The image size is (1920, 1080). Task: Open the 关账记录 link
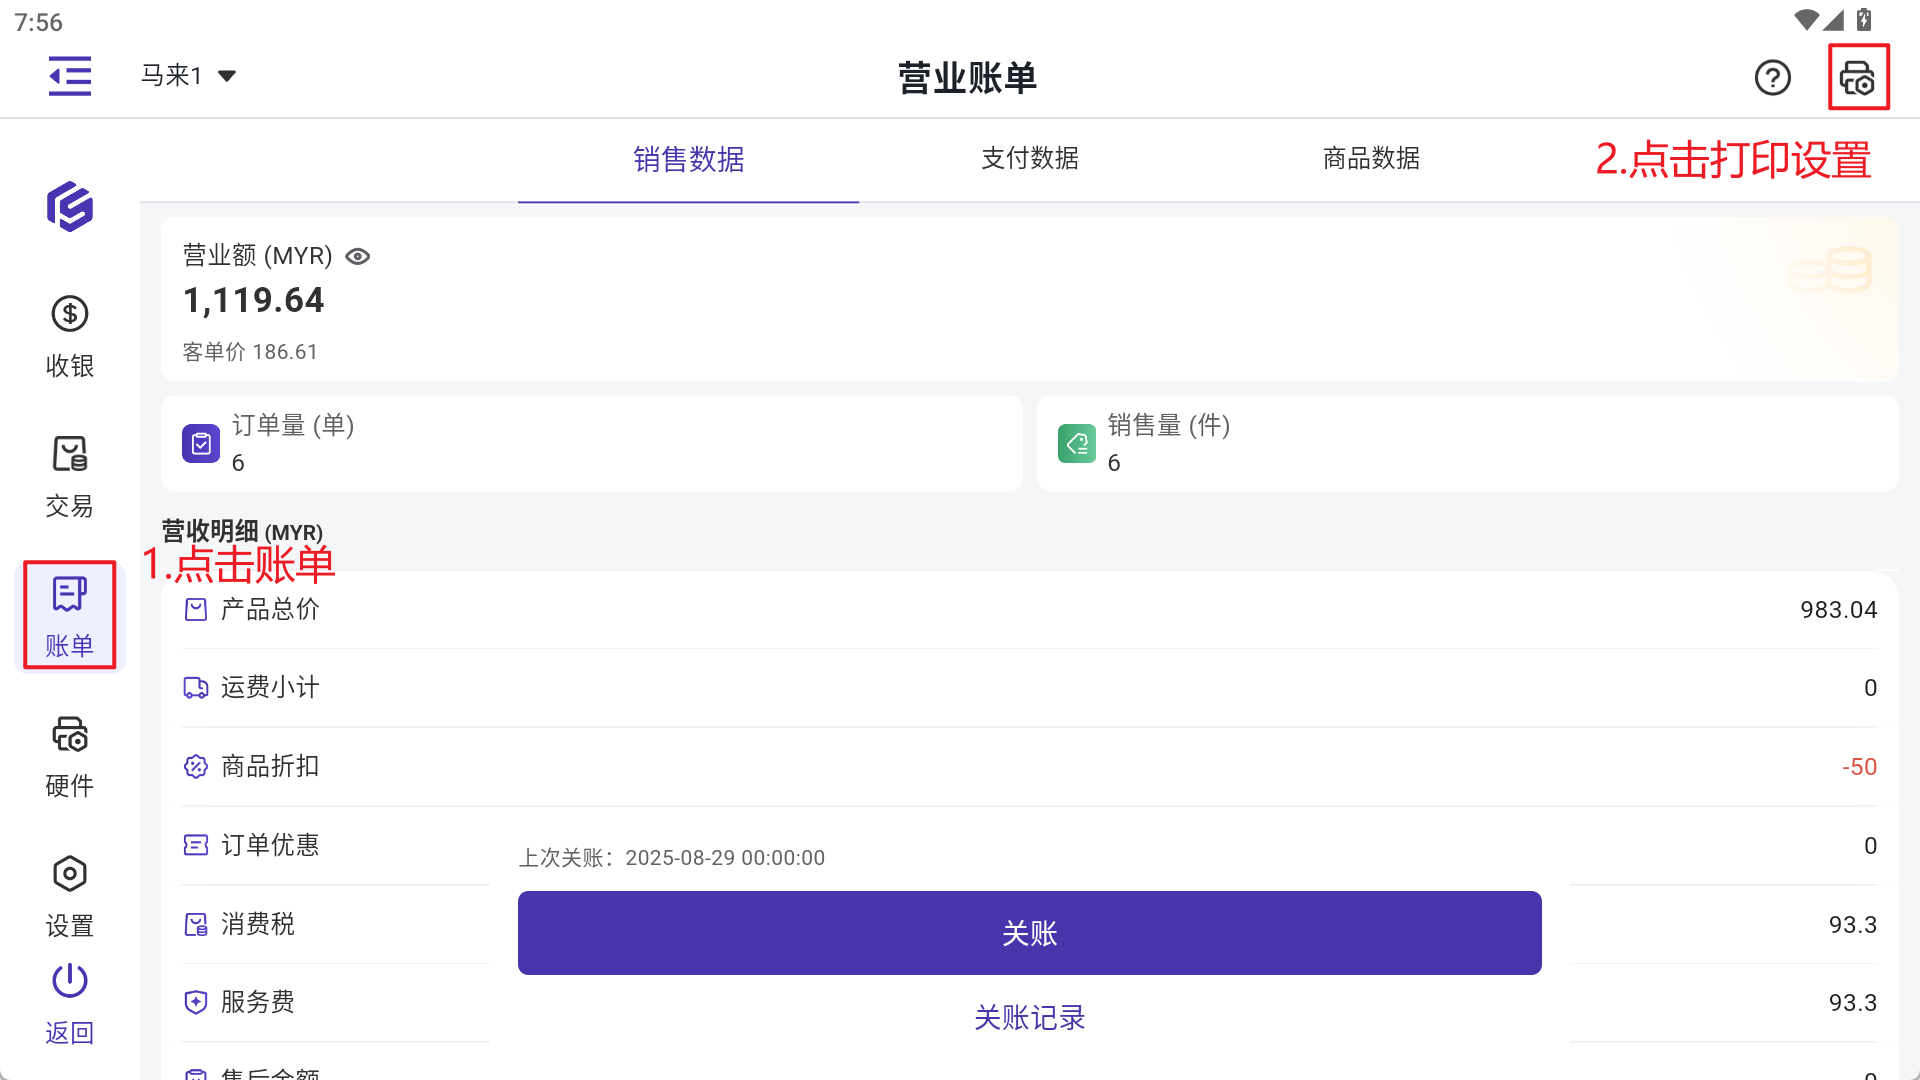1029,1017
